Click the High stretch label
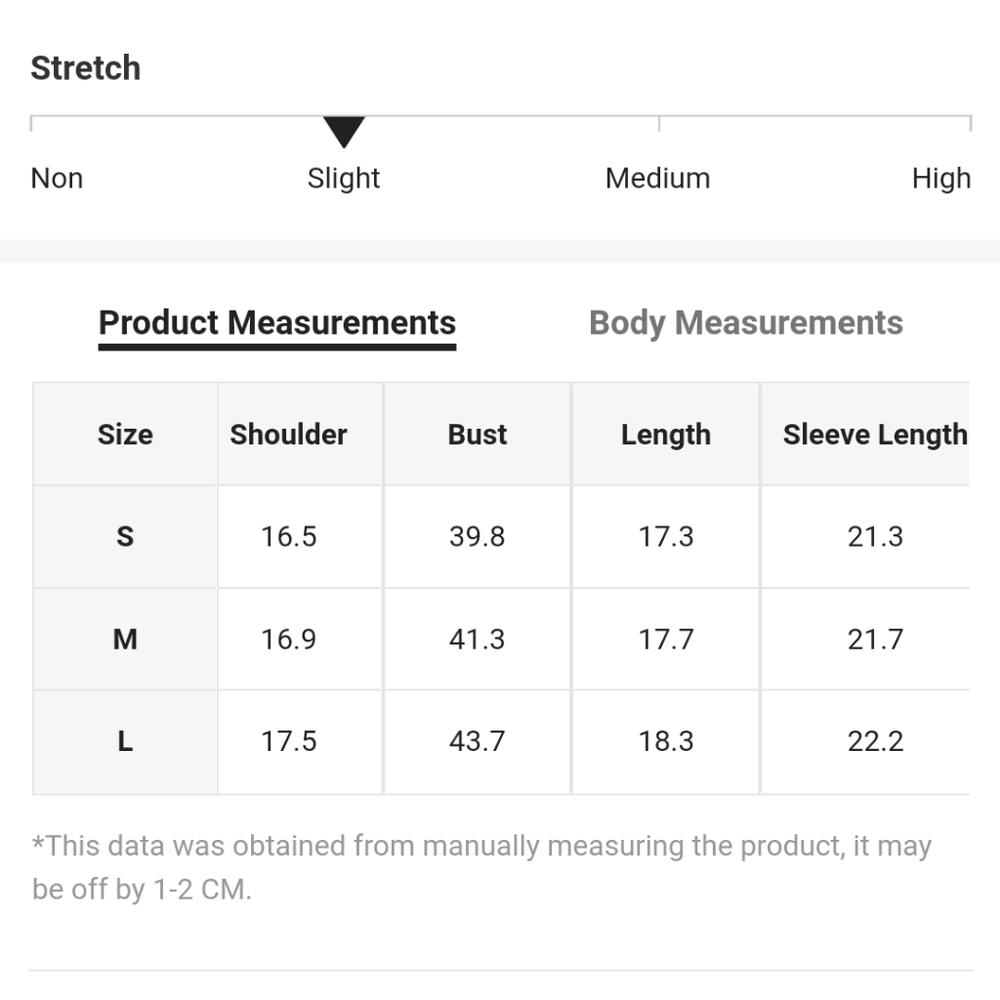Screen dimensions: 1000x1000 pos(940,178)
